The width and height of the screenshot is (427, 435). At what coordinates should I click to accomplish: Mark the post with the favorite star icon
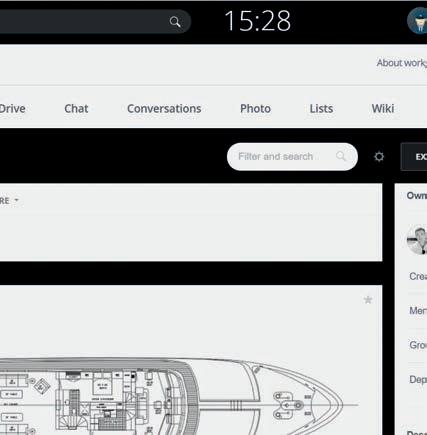pyautogui.click(x=368, y=300)
